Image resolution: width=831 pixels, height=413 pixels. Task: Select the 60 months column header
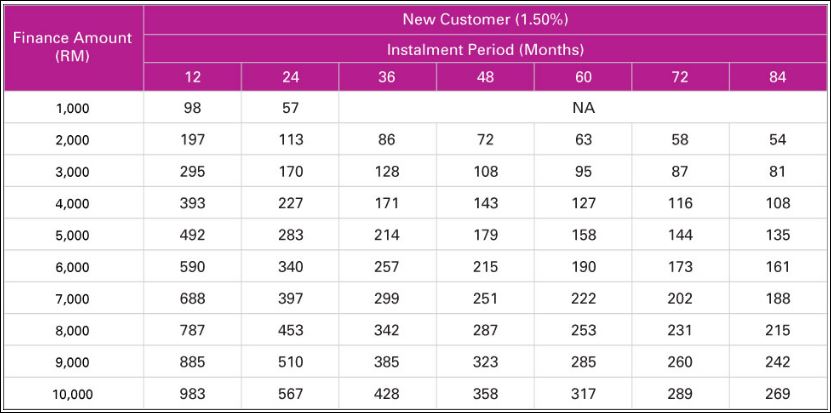[x=582, y=77]
